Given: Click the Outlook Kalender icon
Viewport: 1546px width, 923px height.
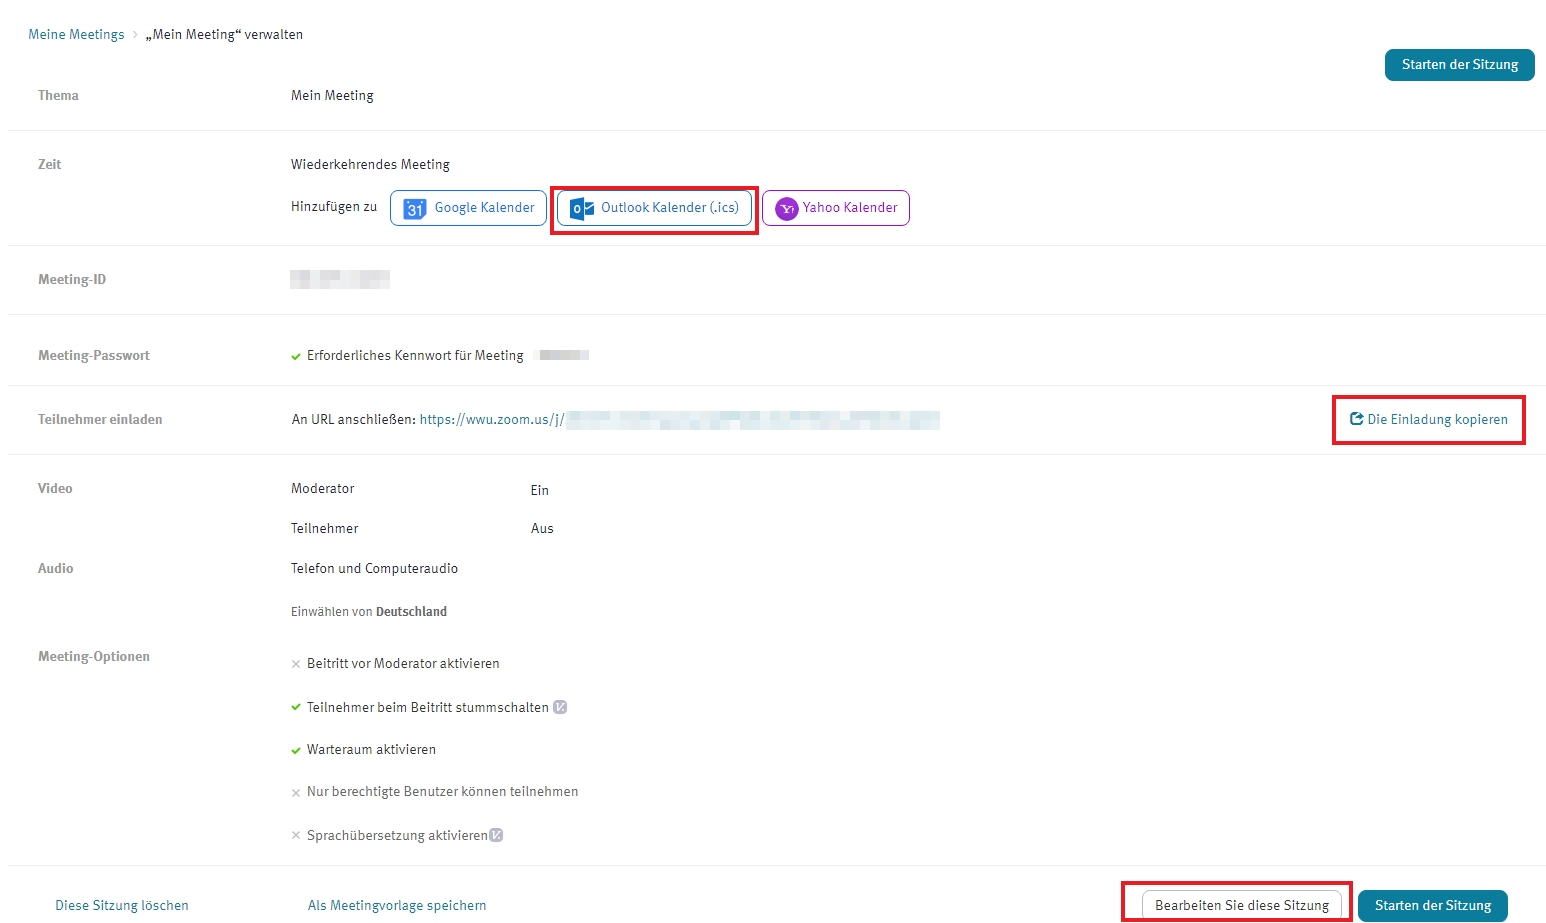Looking at the screenshot, I should coord(581,208).
